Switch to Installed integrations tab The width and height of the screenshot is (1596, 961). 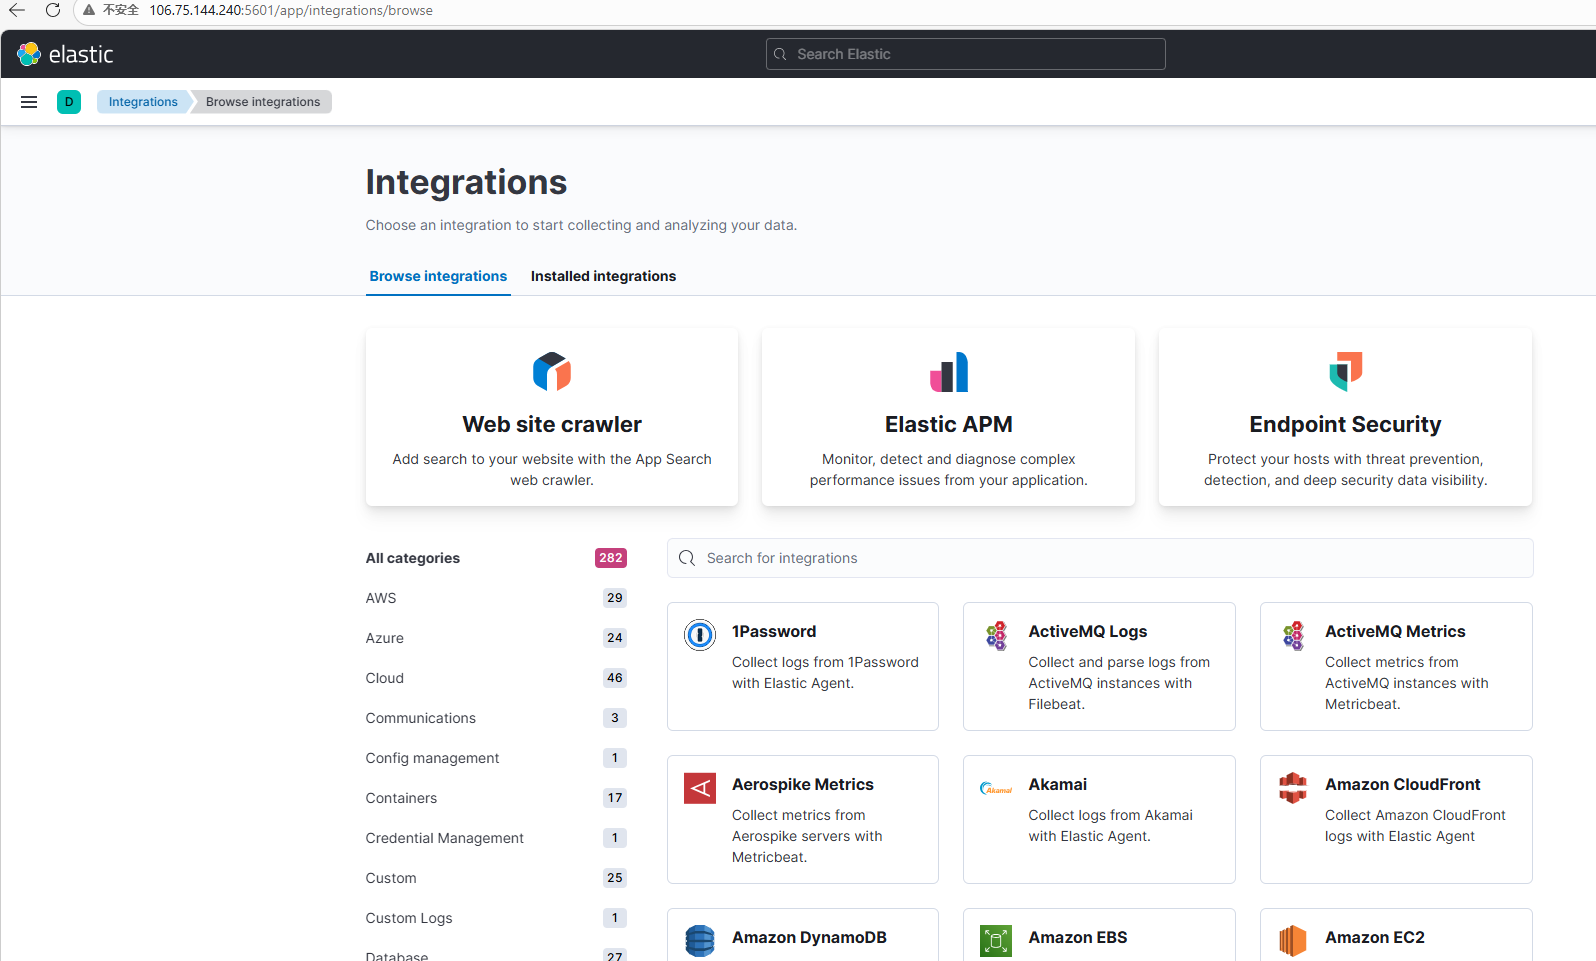tap(603, 276)
